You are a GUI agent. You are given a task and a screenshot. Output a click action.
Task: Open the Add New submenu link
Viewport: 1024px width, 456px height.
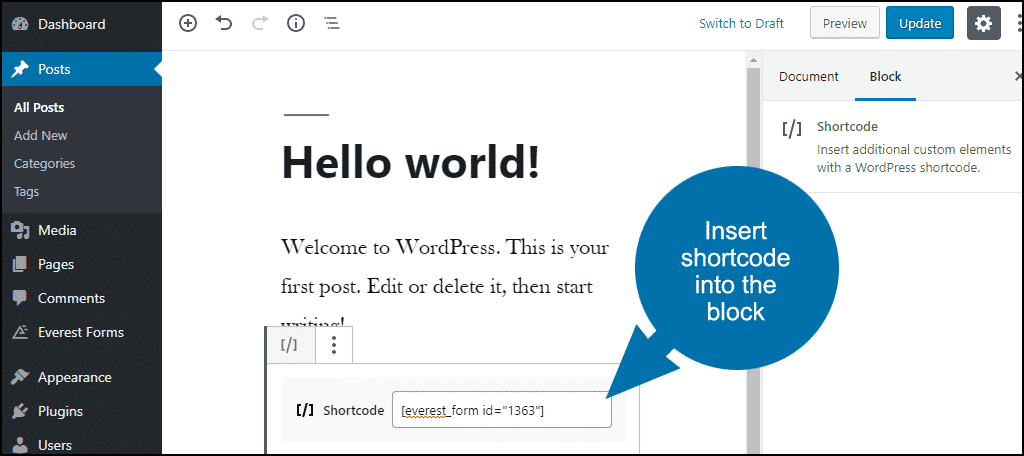[x=40, y=135]
